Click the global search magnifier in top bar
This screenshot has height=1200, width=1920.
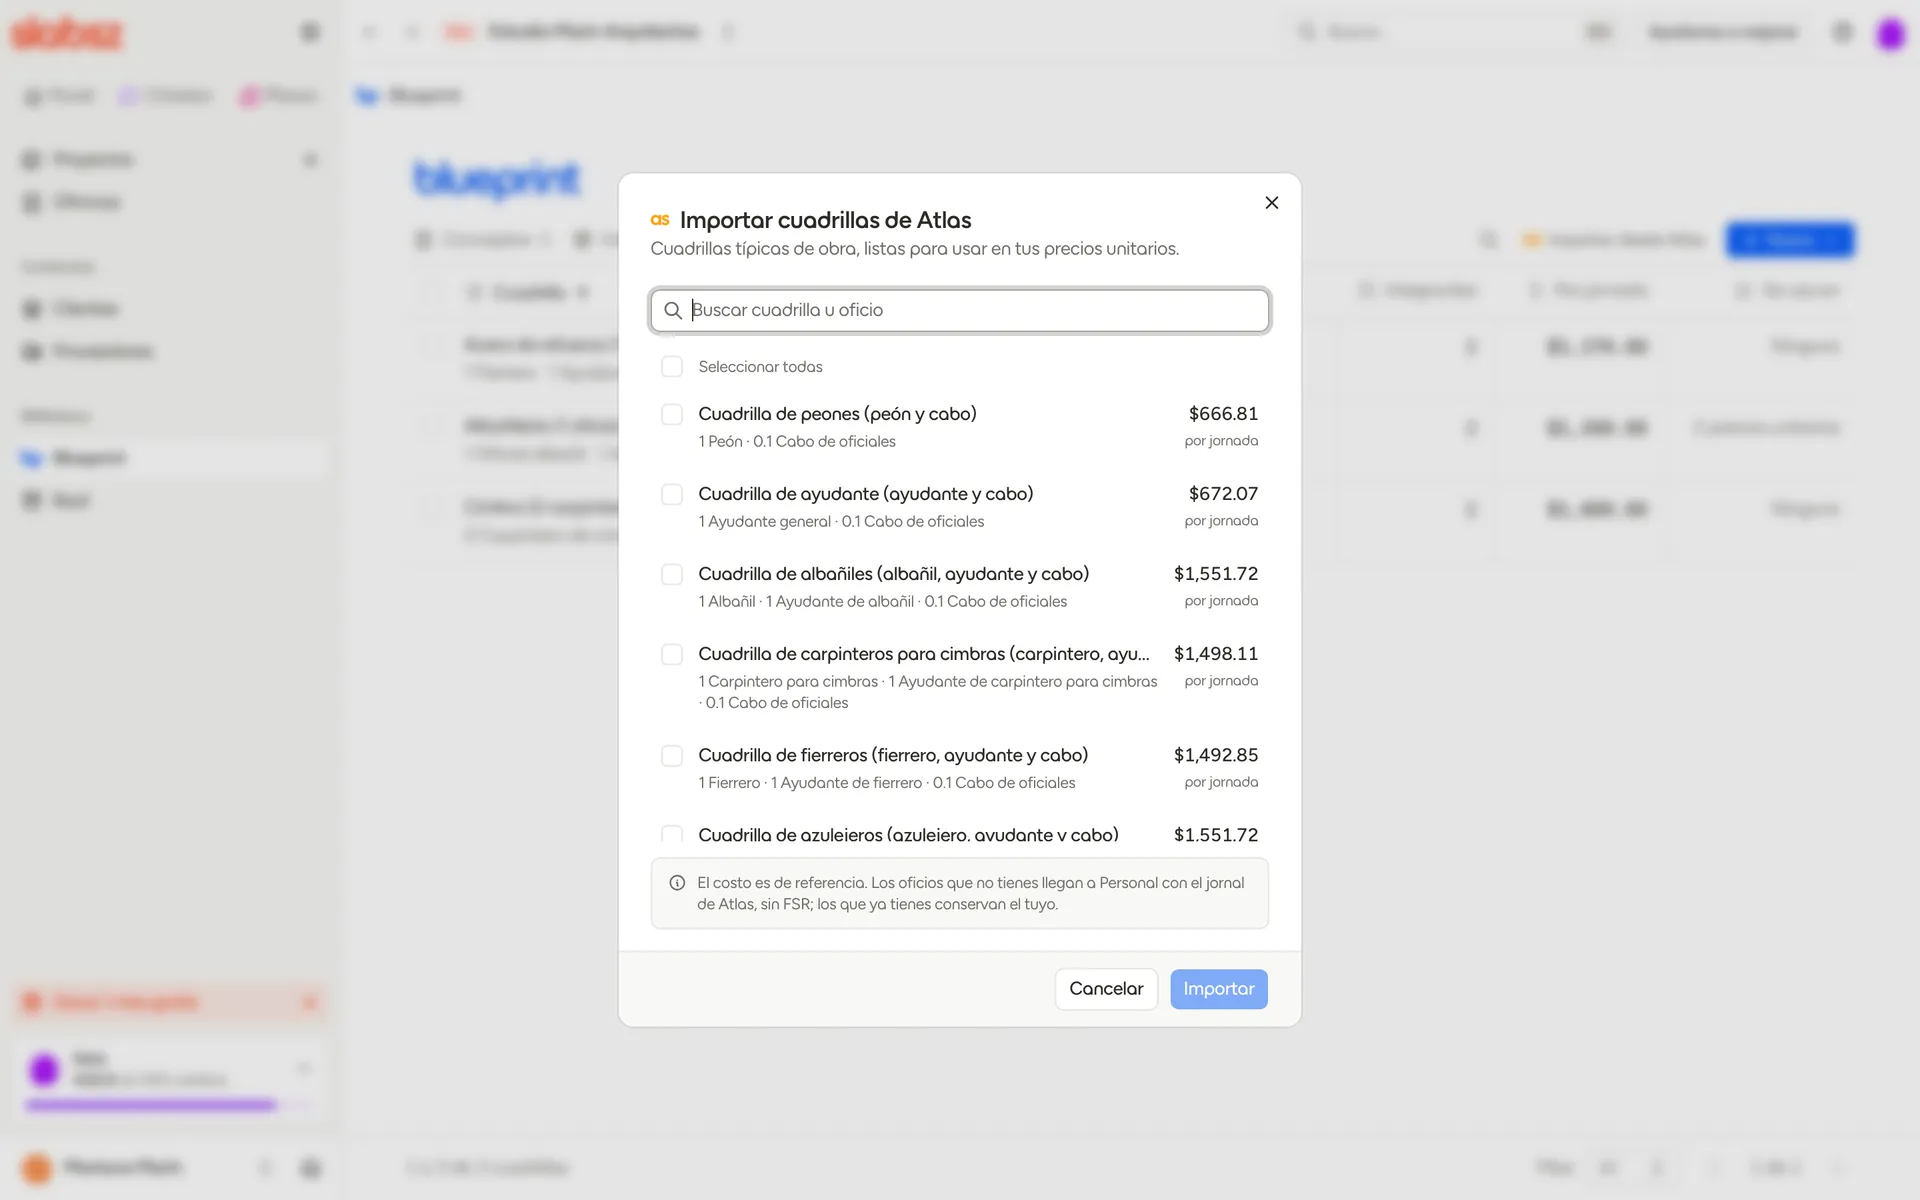pyautogui.click(x=1307, y=32)
